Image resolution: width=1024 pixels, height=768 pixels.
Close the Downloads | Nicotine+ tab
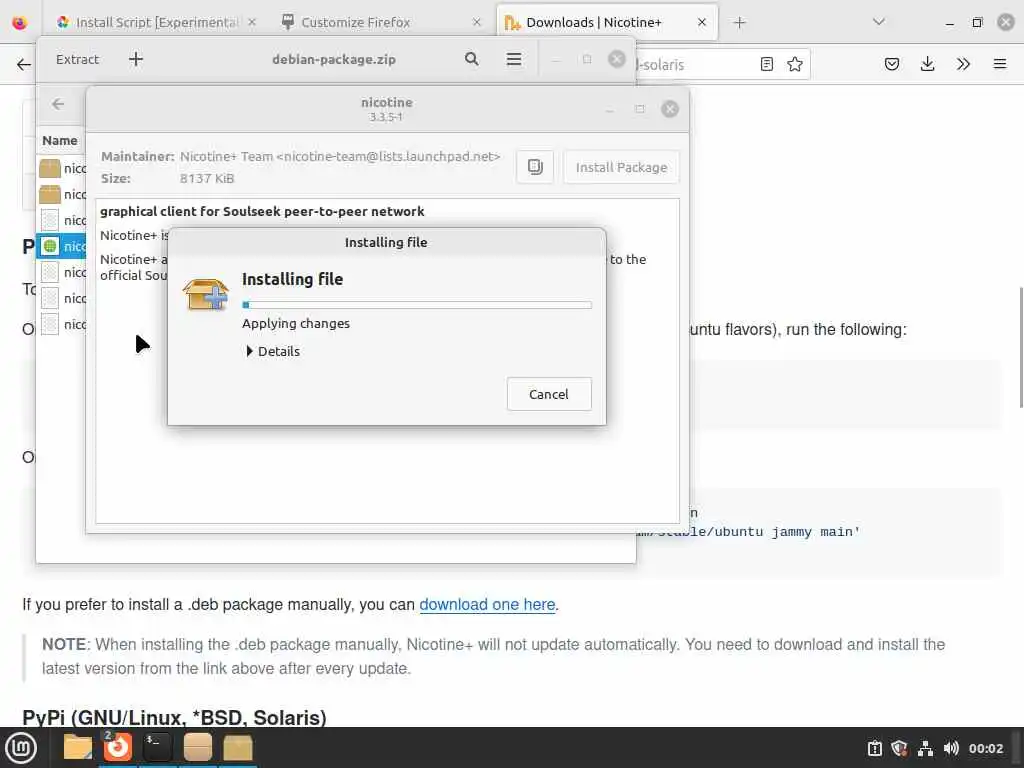pyautogui.click(x=702, y=22)
